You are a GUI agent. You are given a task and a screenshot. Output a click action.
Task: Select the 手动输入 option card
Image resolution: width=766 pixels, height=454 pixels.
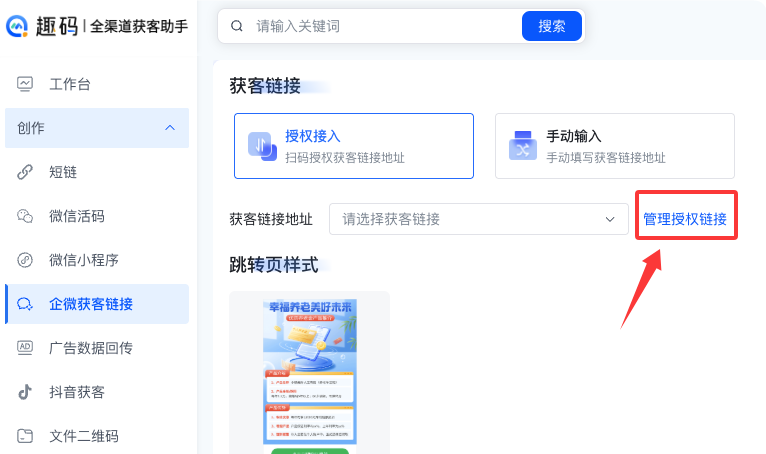tap(615, 146)
